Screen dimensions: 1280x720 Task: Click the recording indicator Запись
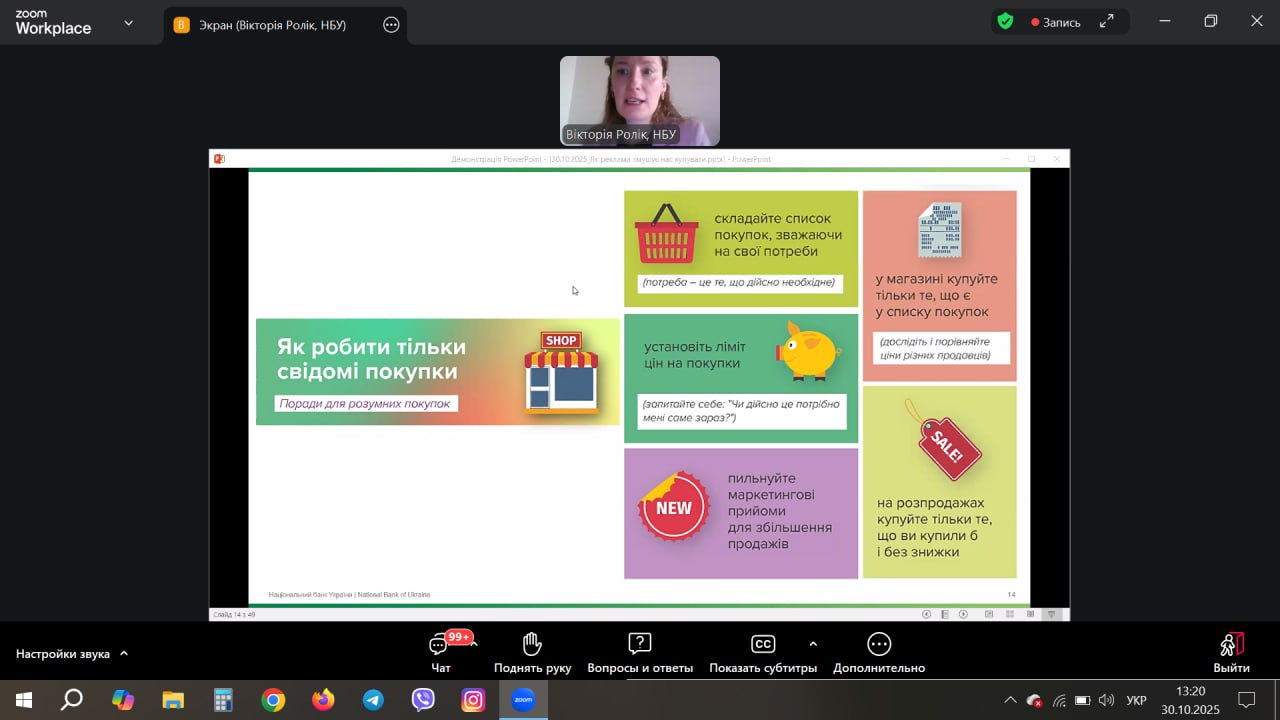[1055, 22]
